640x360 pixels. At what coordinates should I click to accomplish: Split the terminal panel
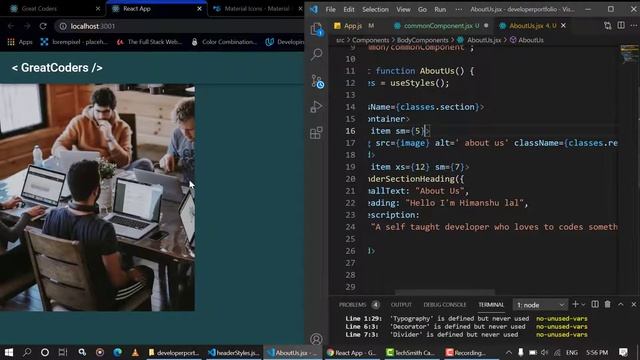pyautogui.click(x=595, y=304)
